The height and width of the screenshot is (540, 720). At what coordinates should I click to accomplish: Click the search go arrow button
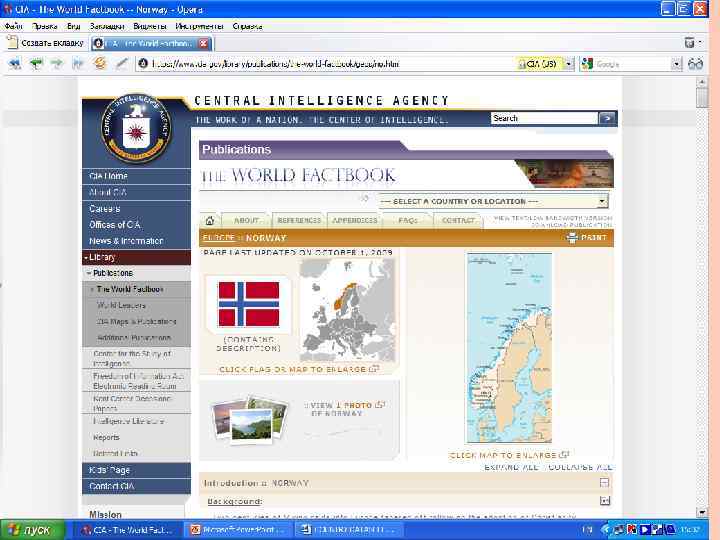(607, 118)
